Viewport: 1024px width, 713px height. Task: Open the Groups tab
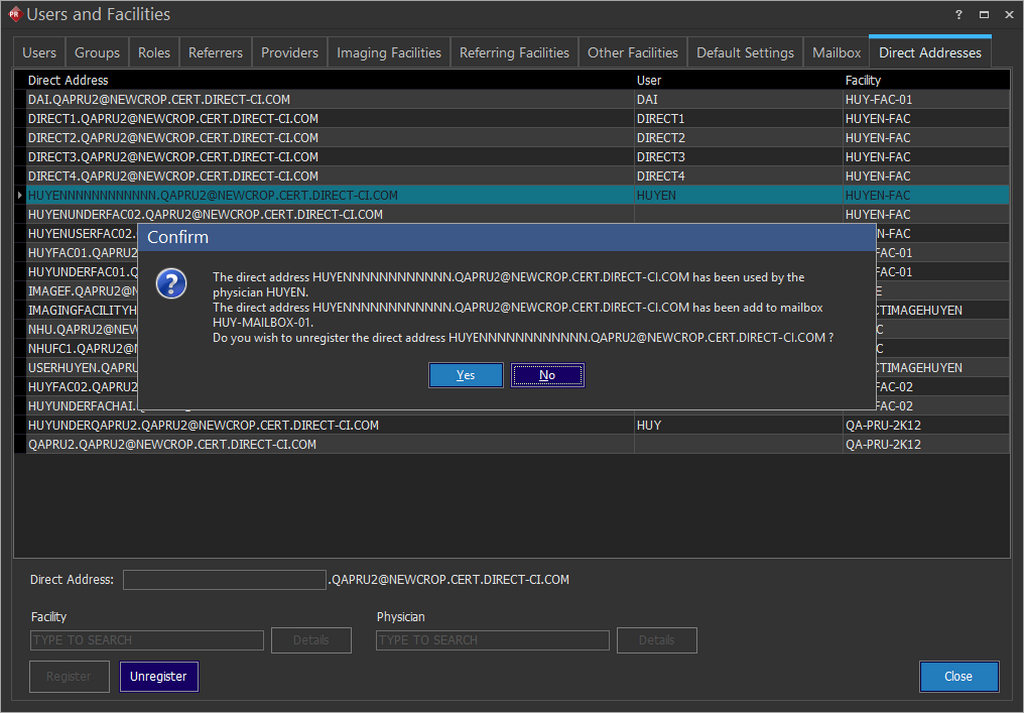(97, 53)
